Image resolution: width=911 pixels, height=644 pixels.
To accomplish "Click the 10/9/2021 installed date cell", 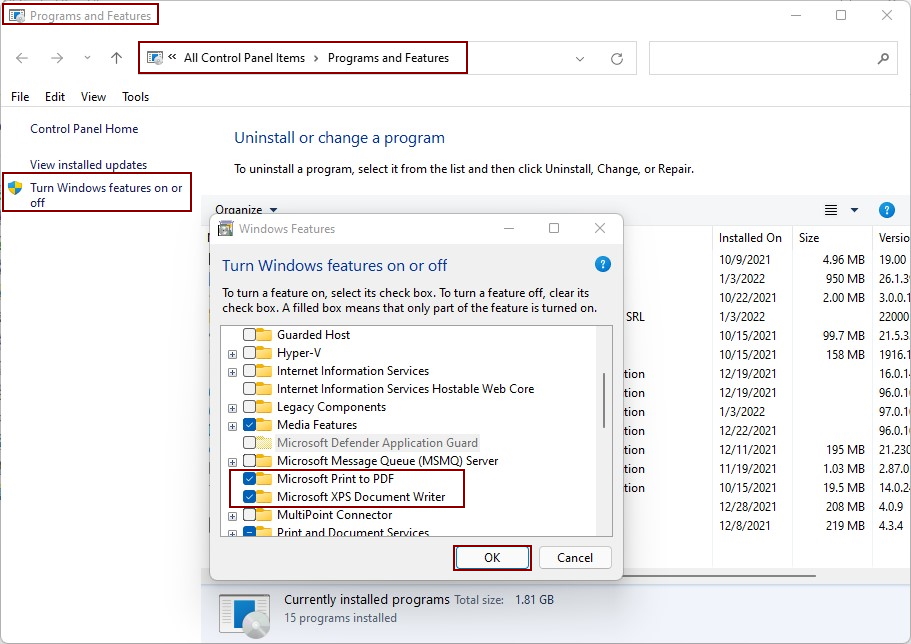I will (744, 260).
